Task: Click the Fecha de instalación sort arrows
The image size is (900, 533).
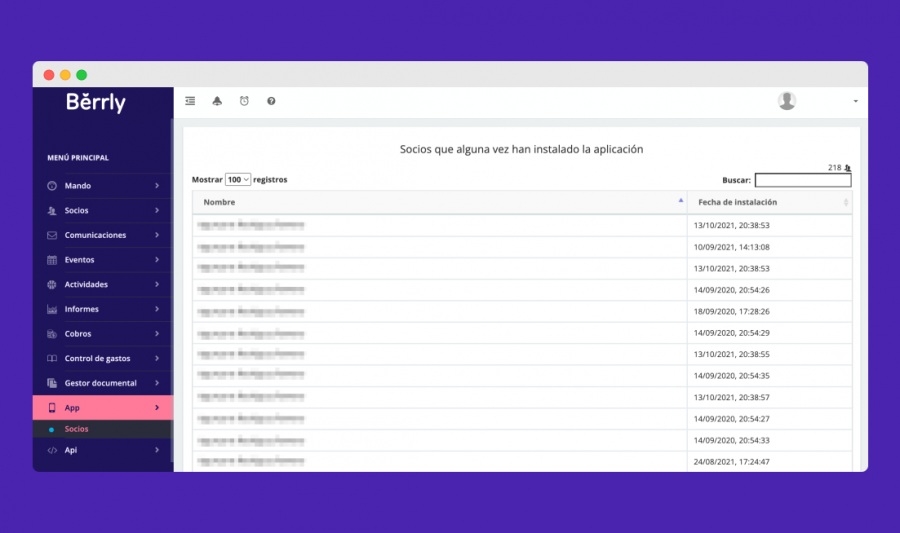Action: pos(845,203)
